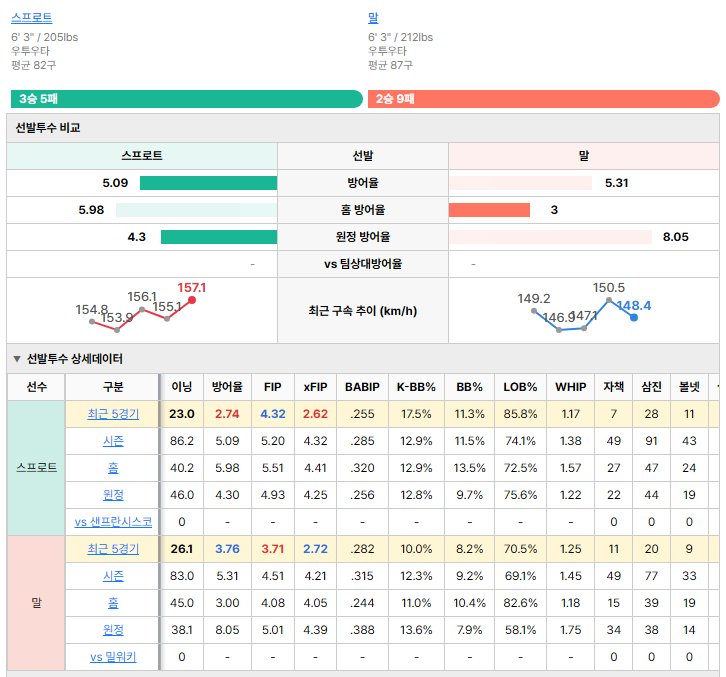The height and width of the screenshot is (677, 726).
Task: Click the FIP column header
Action: (x=273, y=387)
